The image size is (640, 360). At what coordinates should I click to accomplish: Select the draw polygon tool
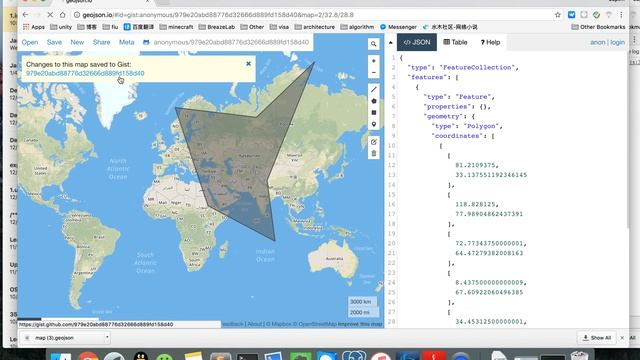(x=373, y=101)
